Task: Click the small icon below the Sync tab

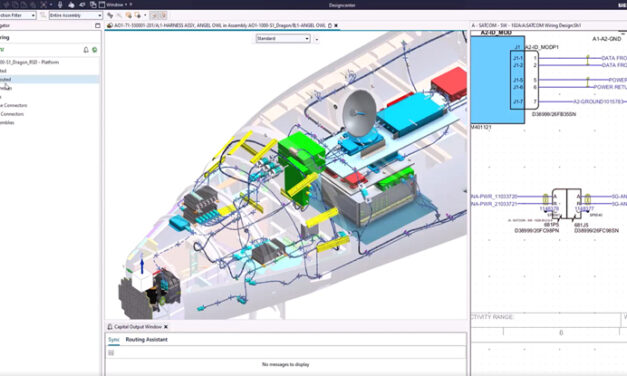Action: tap(111, 353)
